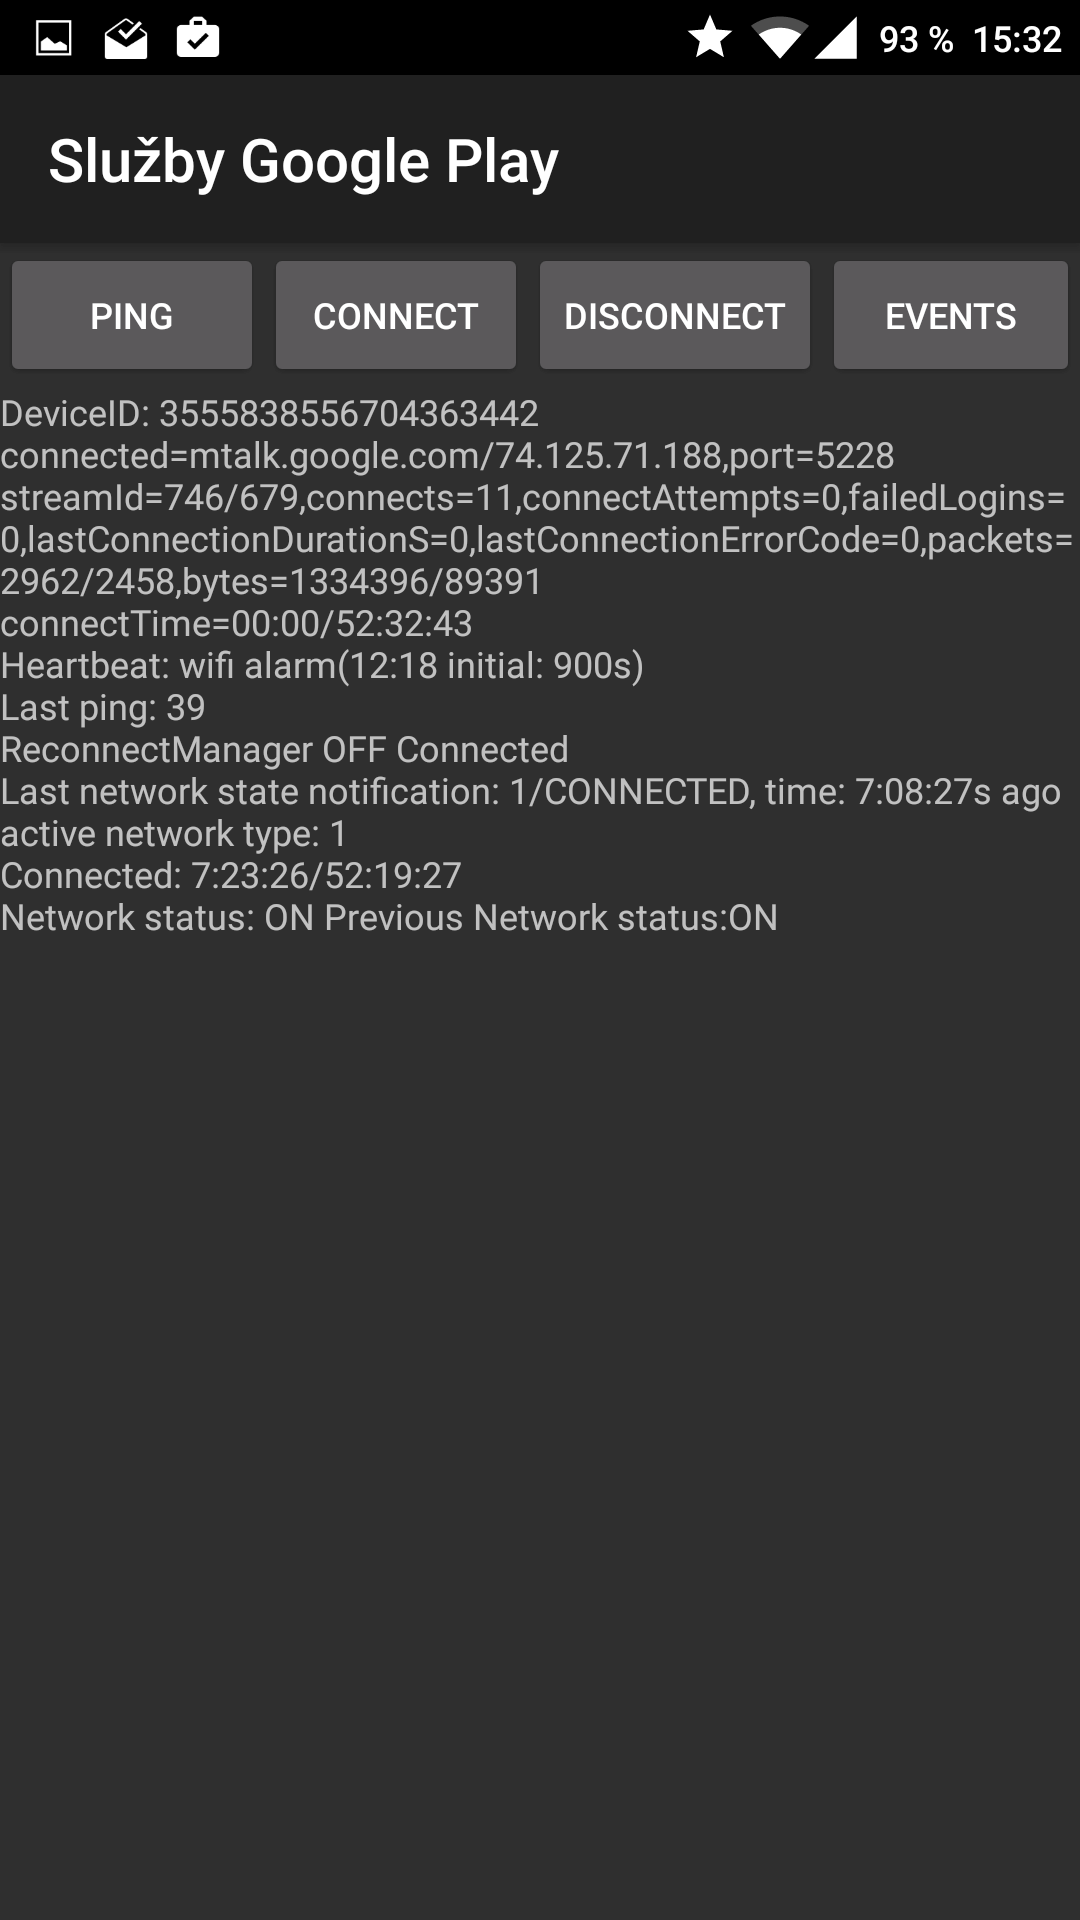Viewport: 1080px width, 1920px height.
Task: Tap the star priority mode icon
Action: coord(710,38)
